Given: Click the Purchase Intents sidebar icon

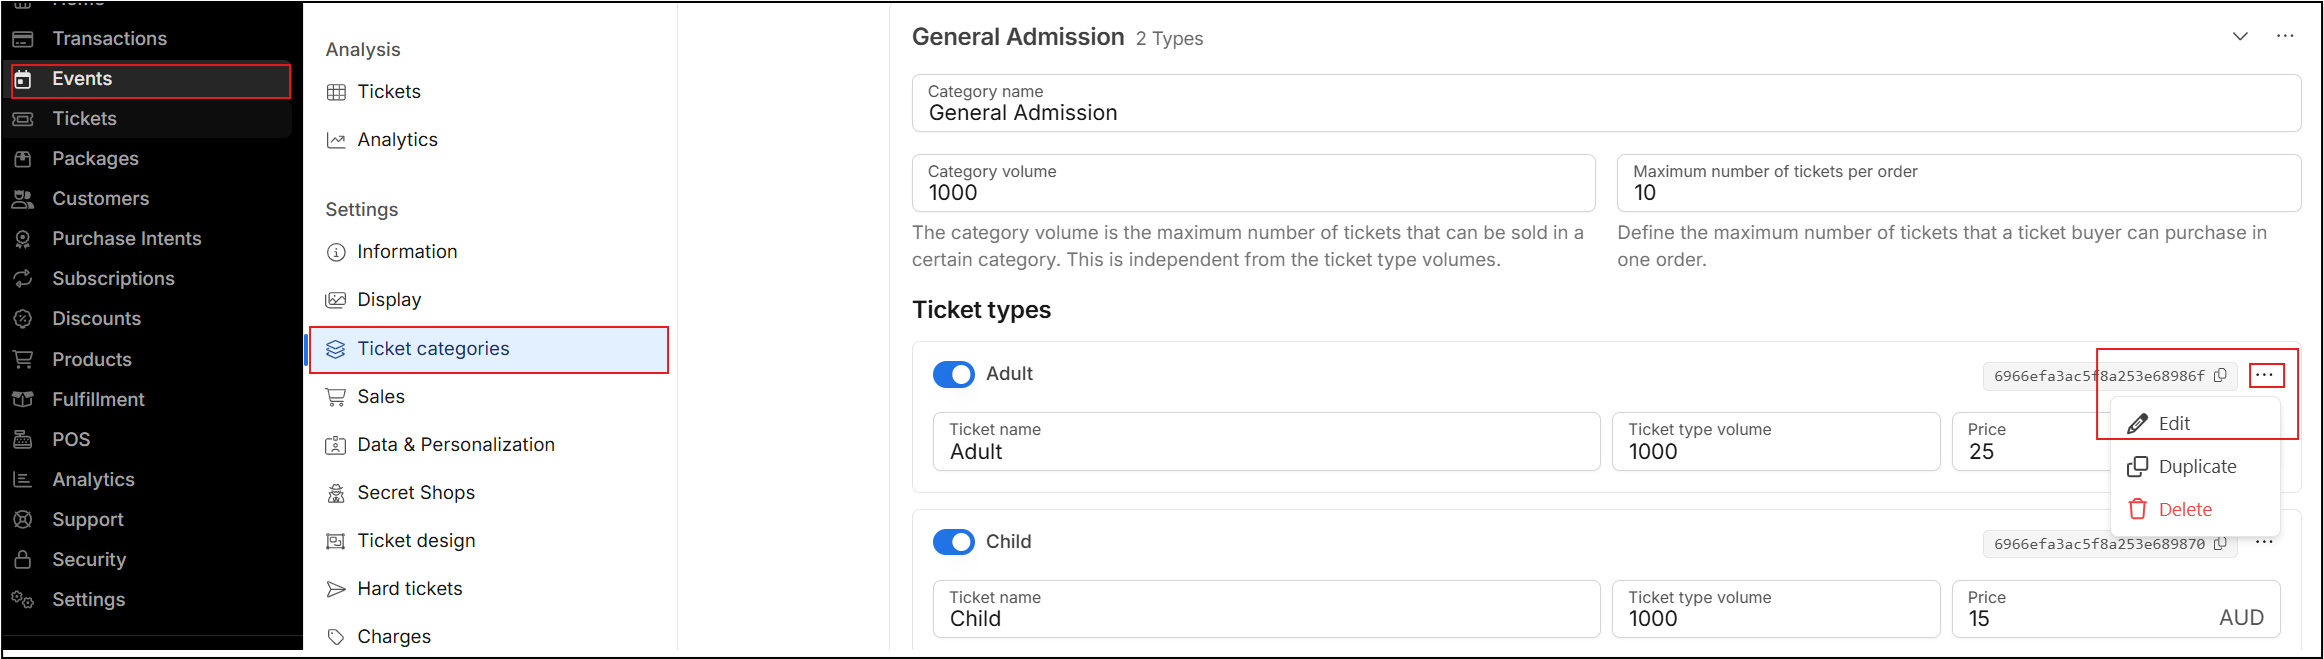Looking at the screenshot, I should pyautogui.click(x=22, y=239).
